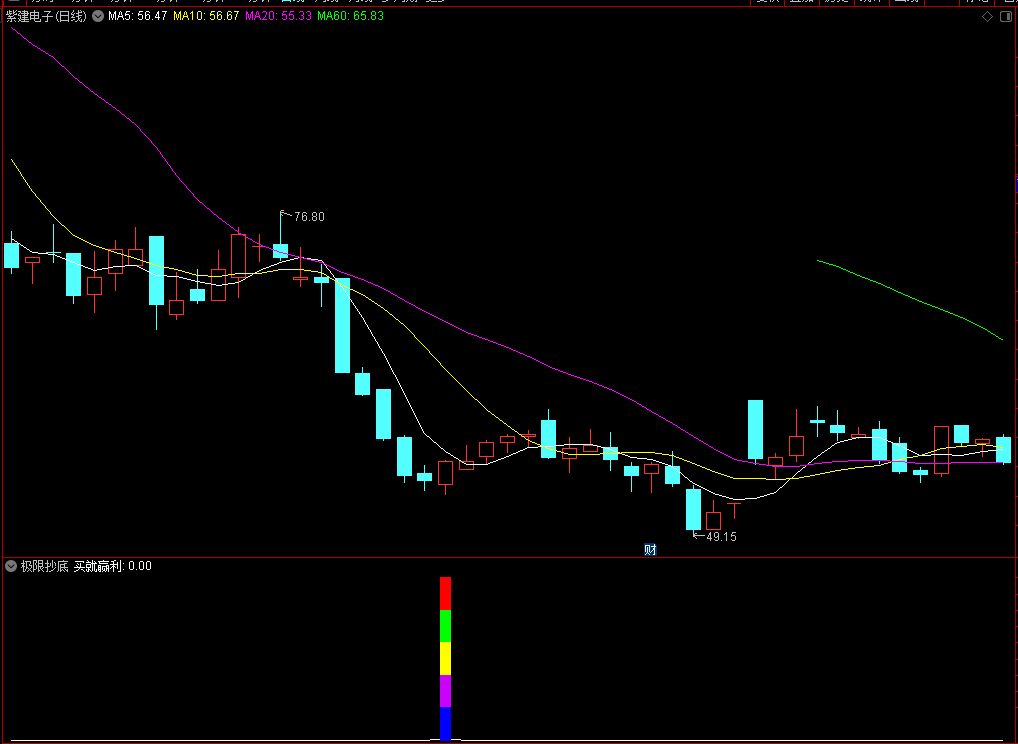Click the 极限抄底 indicator name

click(x=44, y=566)
